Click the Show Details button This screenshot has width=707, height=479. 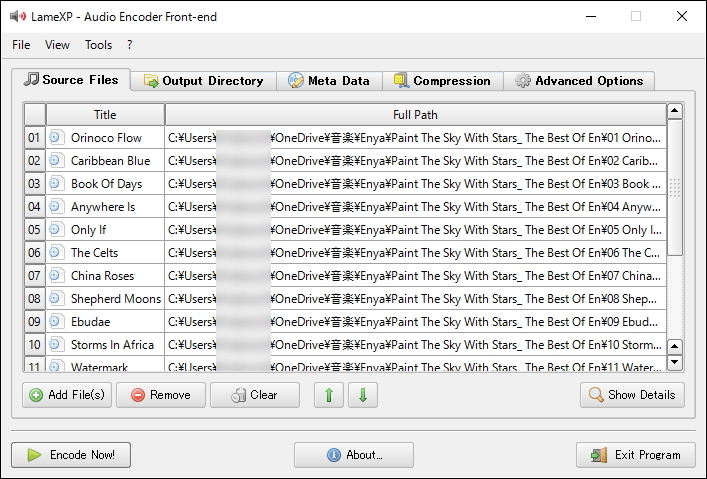click(632, 395)
